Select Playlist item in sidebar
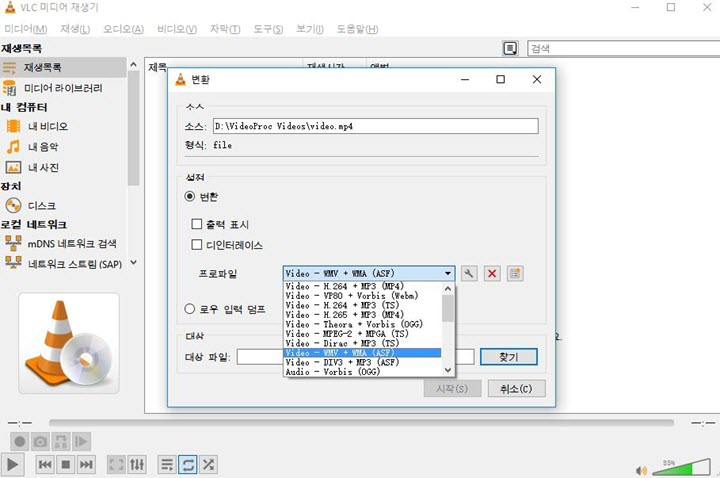This screenshot has width=720, height=478. [x=63, y=67]
